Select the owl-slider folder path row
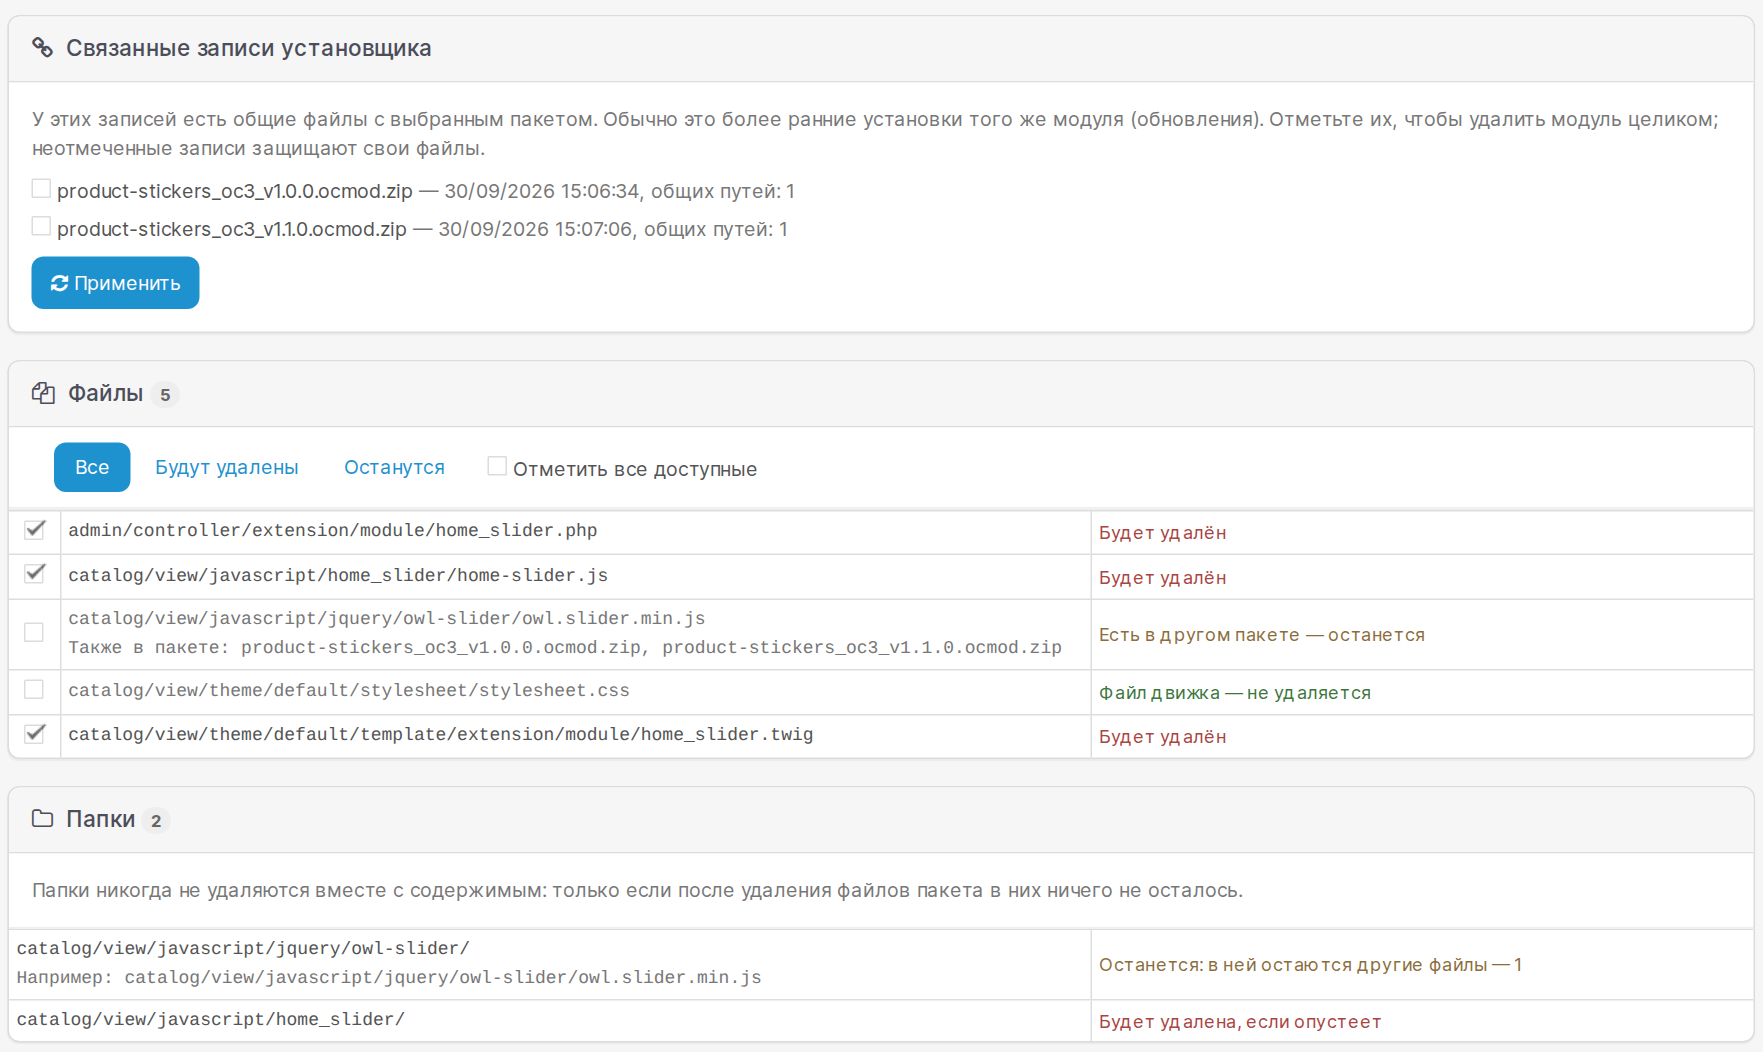 coord(881,964)
